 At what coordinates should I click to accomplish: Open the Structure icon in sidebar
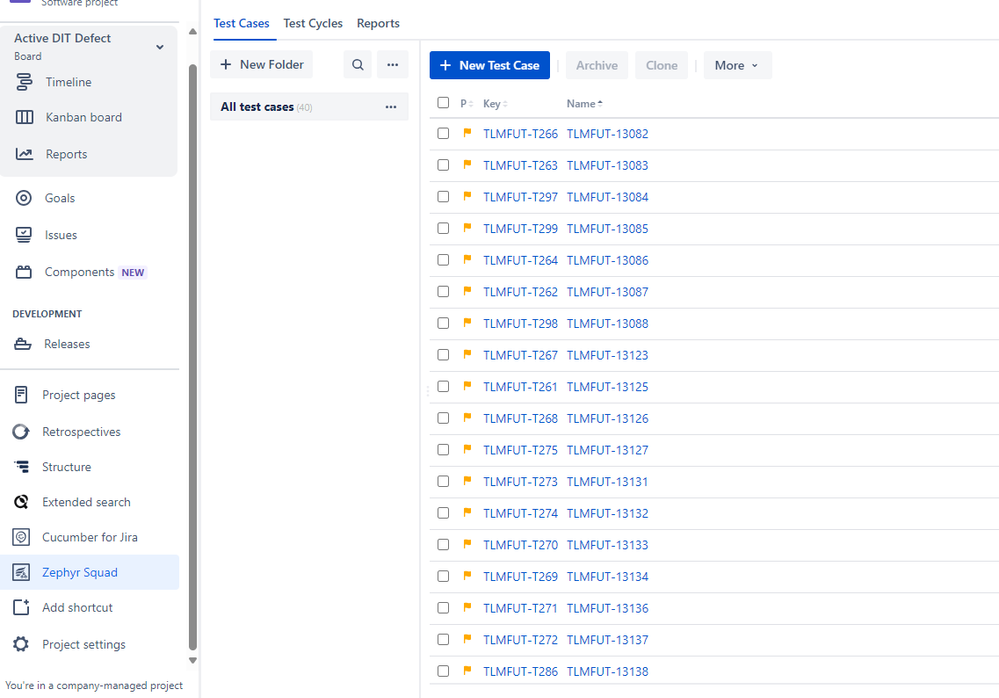tap(21, 467)
